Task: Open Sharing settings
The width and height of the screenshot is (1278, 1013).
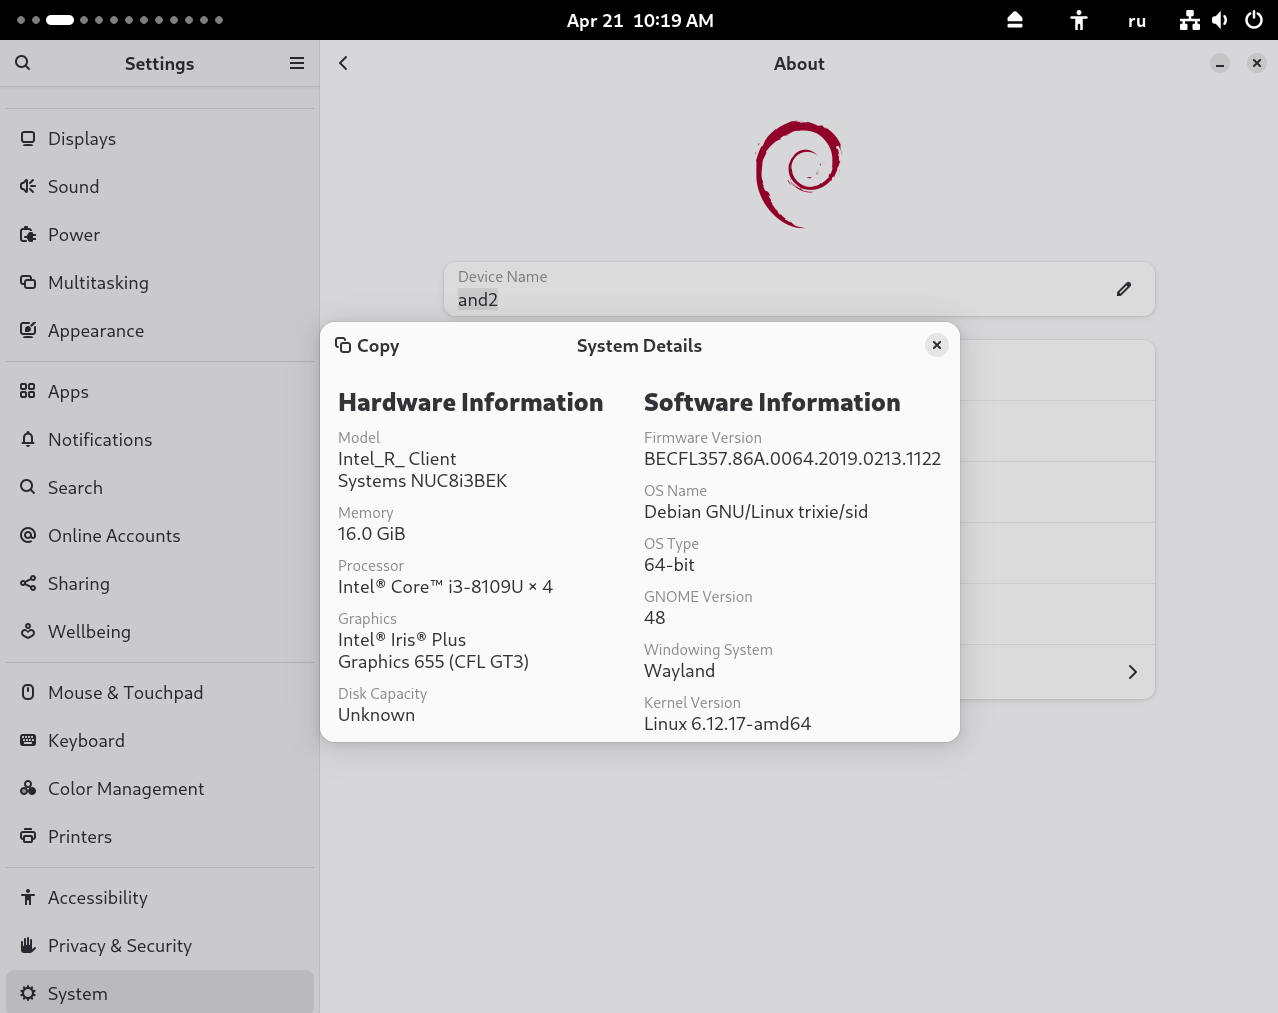Action: pyautogui.click(x=160, y=584)
